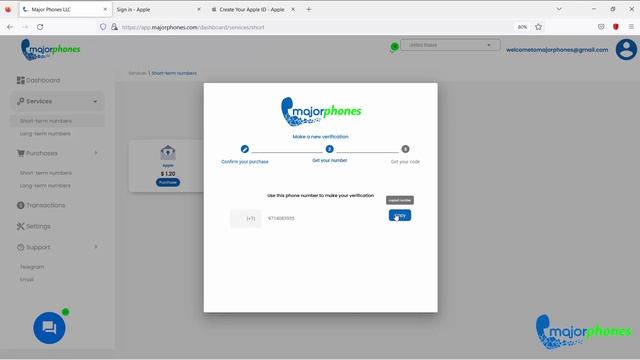Click the Purchases cart icon in sidebar
Image resolution: width=640 pixels, height=360 pixels.
point(20,153)
